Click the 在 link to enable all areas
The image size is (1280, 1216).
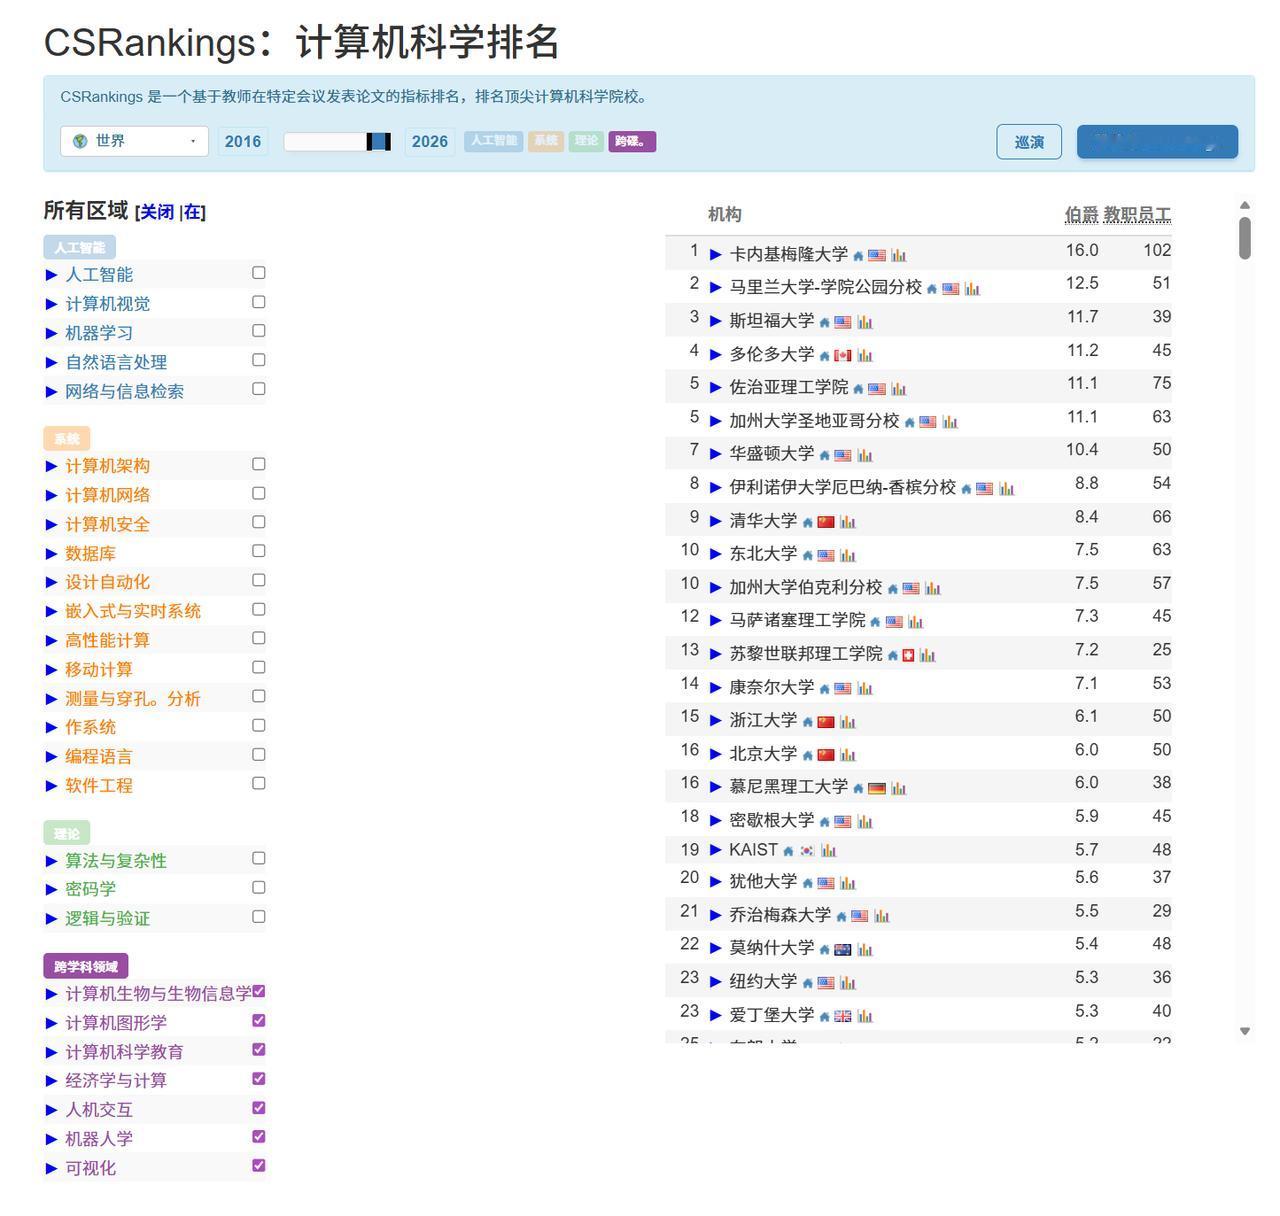coord(192,212)
